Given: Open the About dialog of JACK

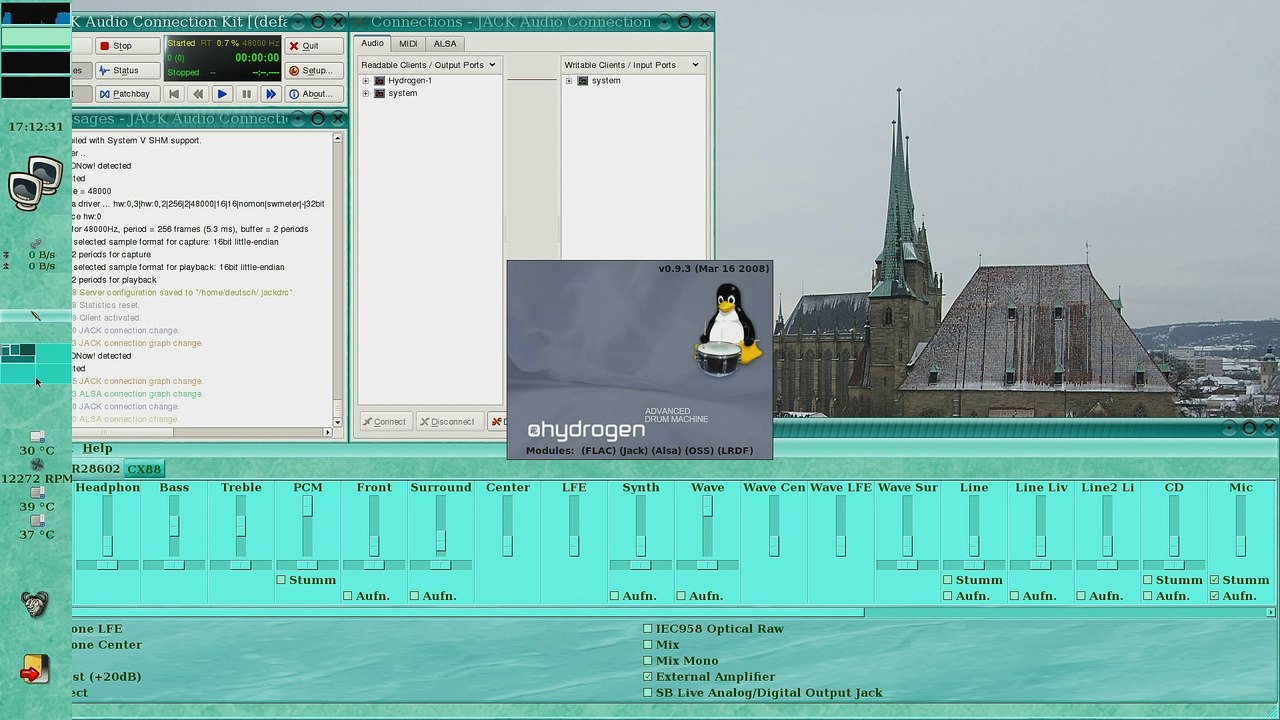Looking at the screenshot, I should coord(313,94).
